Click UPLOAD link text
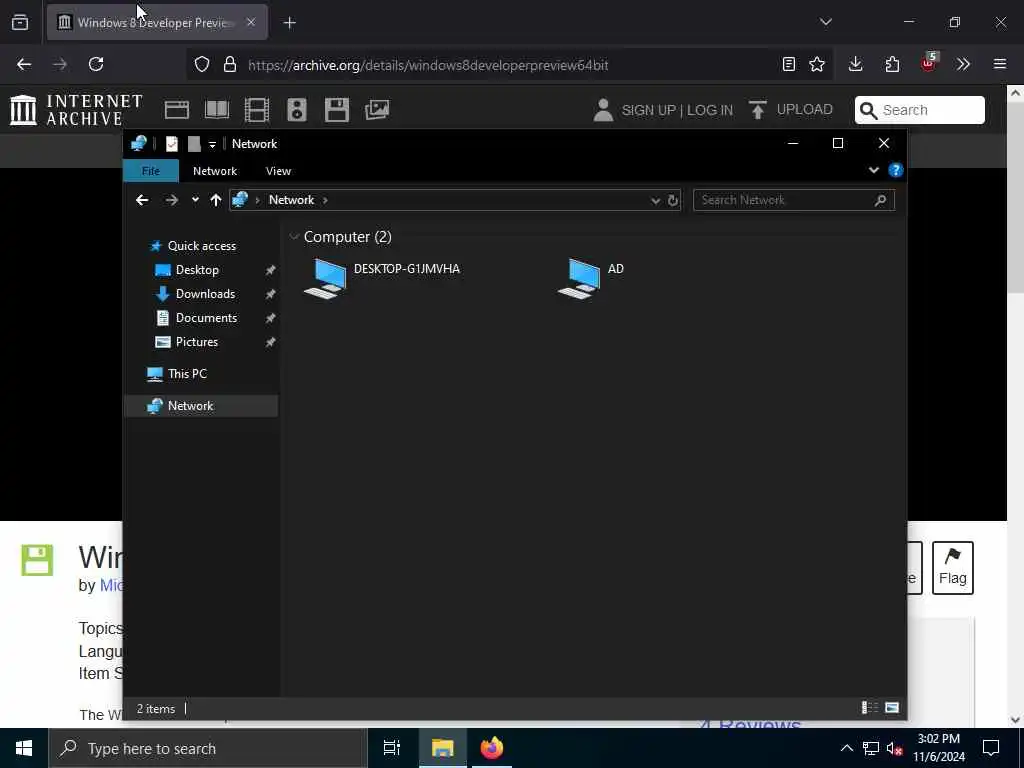Viewport: 1024px width, 768px height. point(805,109)
